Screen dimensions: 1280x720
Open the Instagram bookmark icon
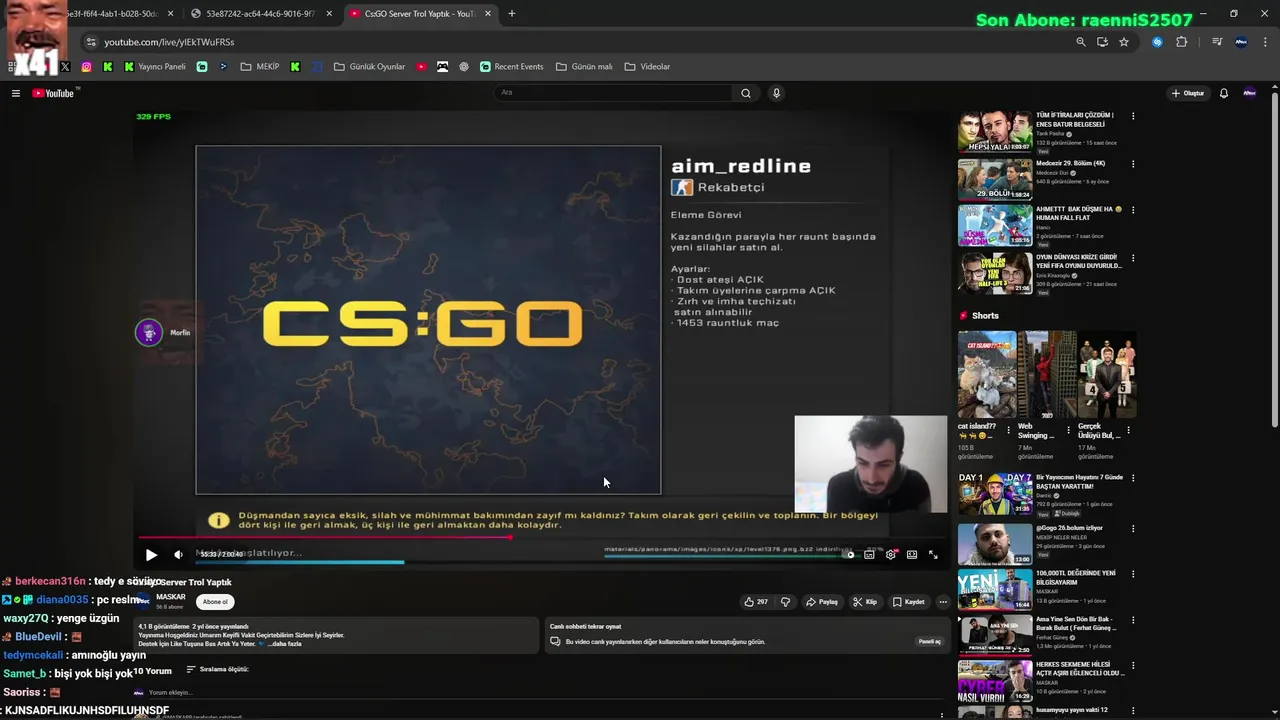coord(86,67)
